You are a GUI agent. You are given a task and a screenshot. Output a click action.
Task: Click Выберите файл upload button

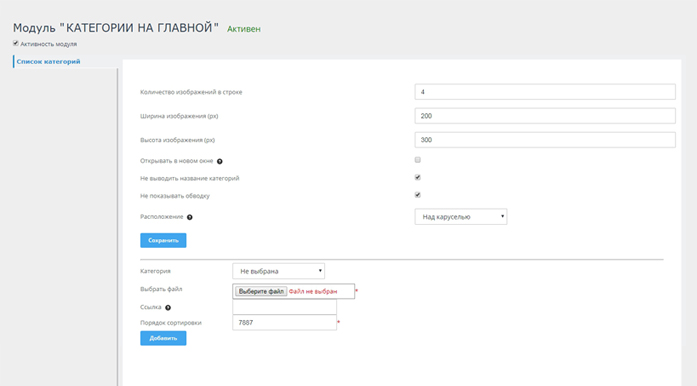click(x=261, y=292)
